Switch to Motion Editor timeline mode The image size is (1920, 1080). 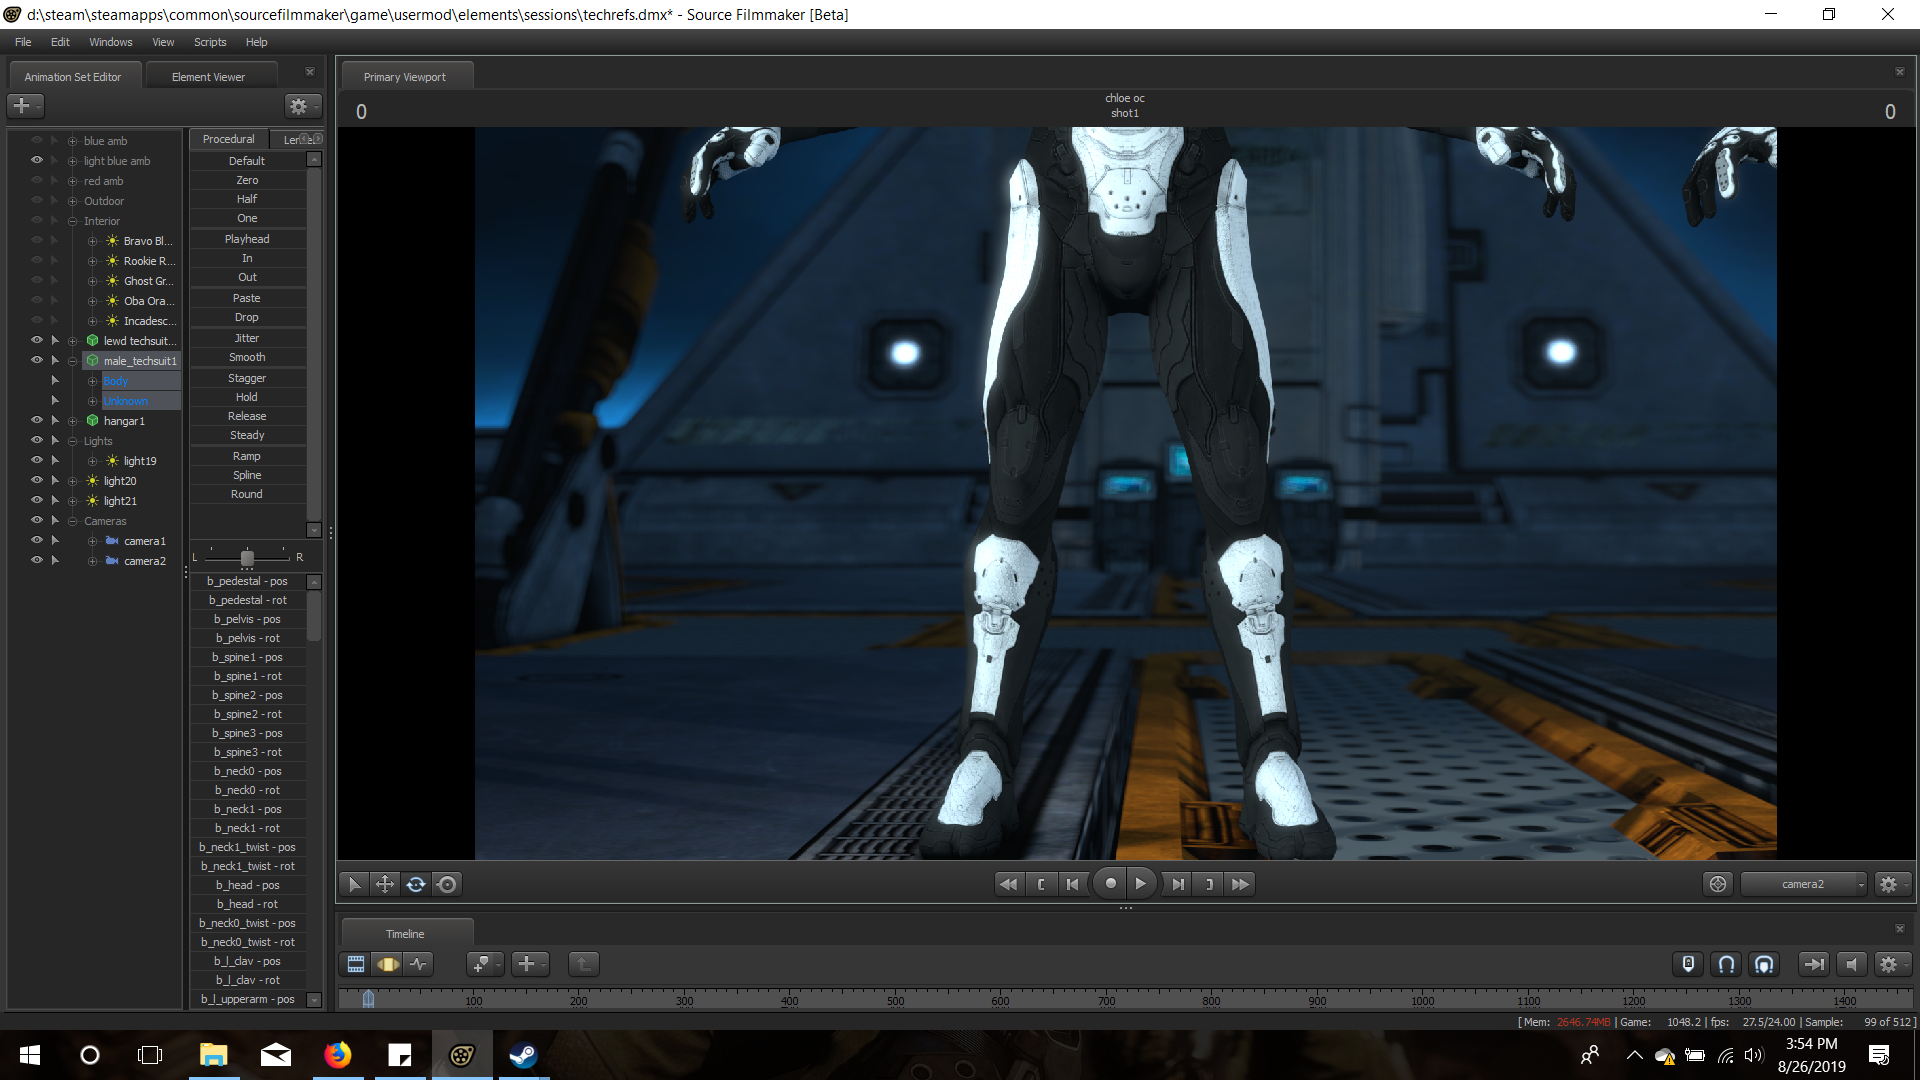tap(387, 964)
